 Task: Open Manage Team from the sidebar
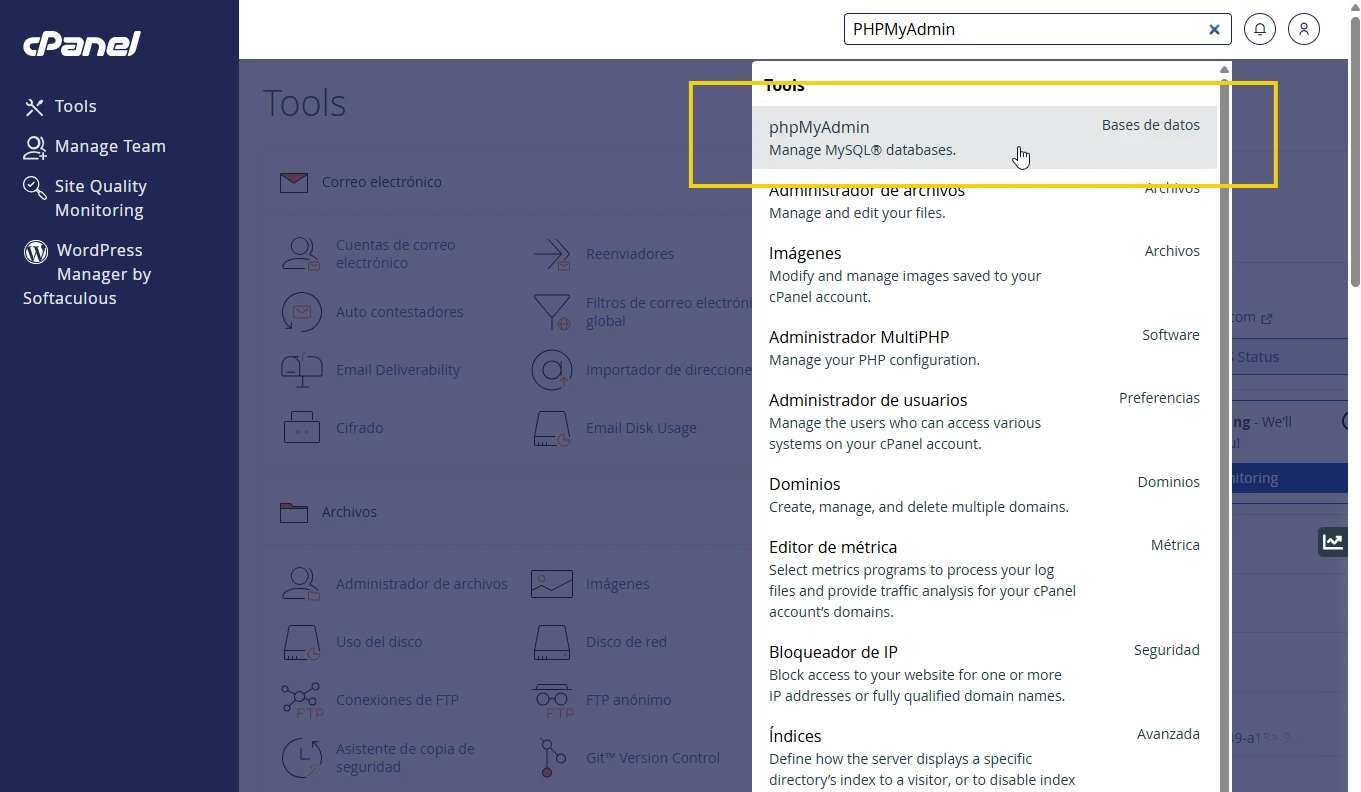pyautogui.click(x=111, y=146)
